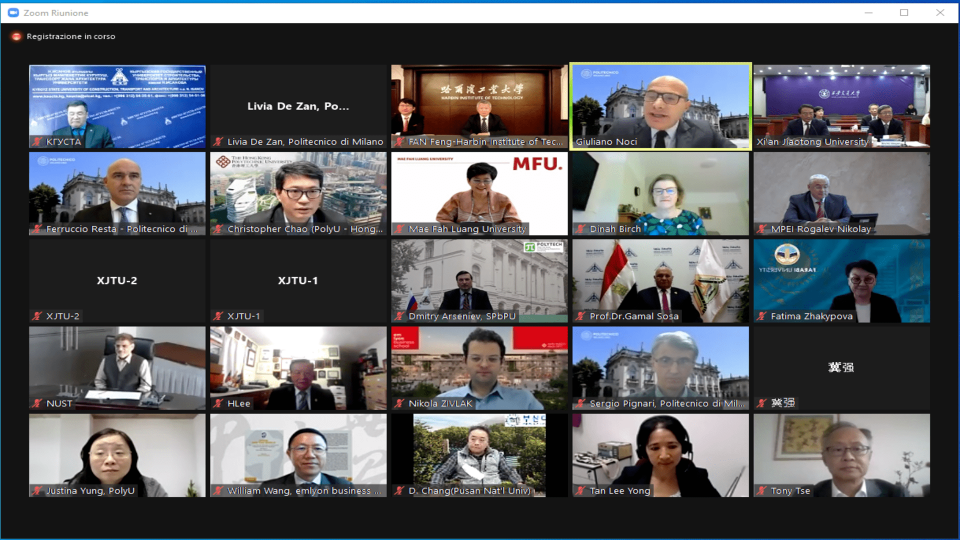Image resolution: width=960 pixels, height=540 pixels.
Task: Click muted mic icon next to Nikola ZIVLAK
Action: tap(399, 404)
